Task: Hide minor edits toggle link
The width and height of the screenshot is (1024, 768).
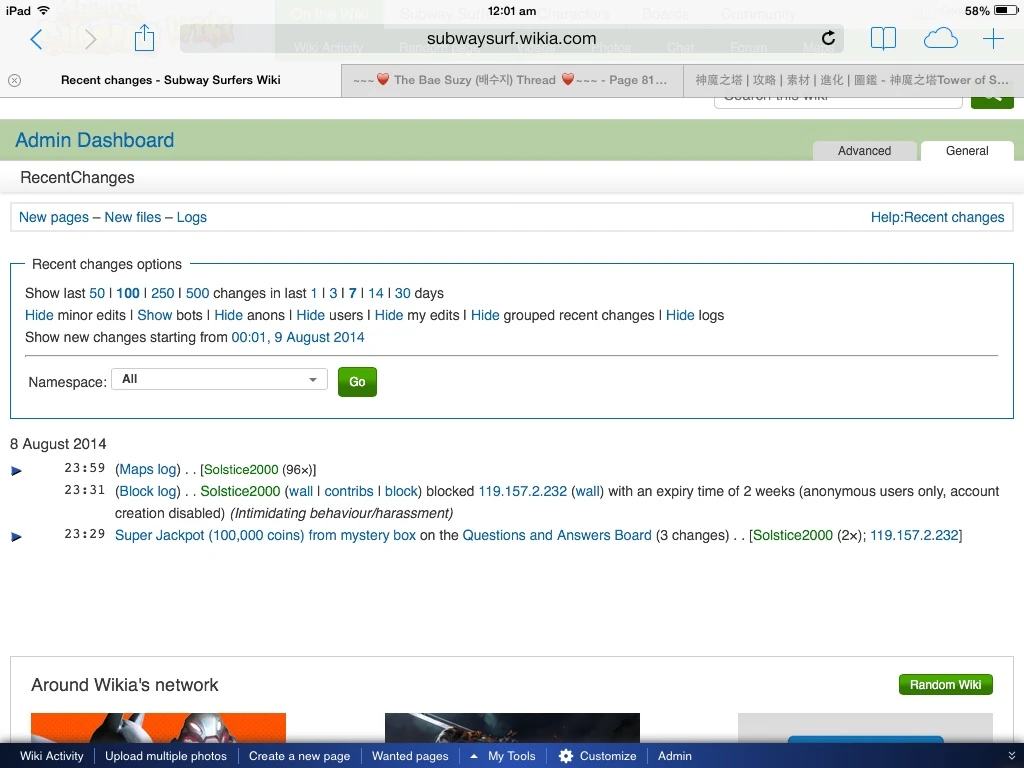Action: pos(39,315)
